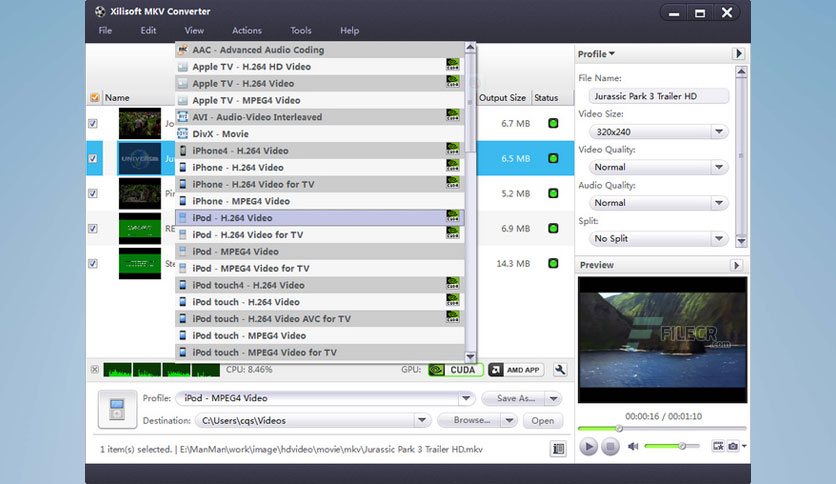
Task: Enable CUDA GPU acceleration
Action: pos(456,370)
